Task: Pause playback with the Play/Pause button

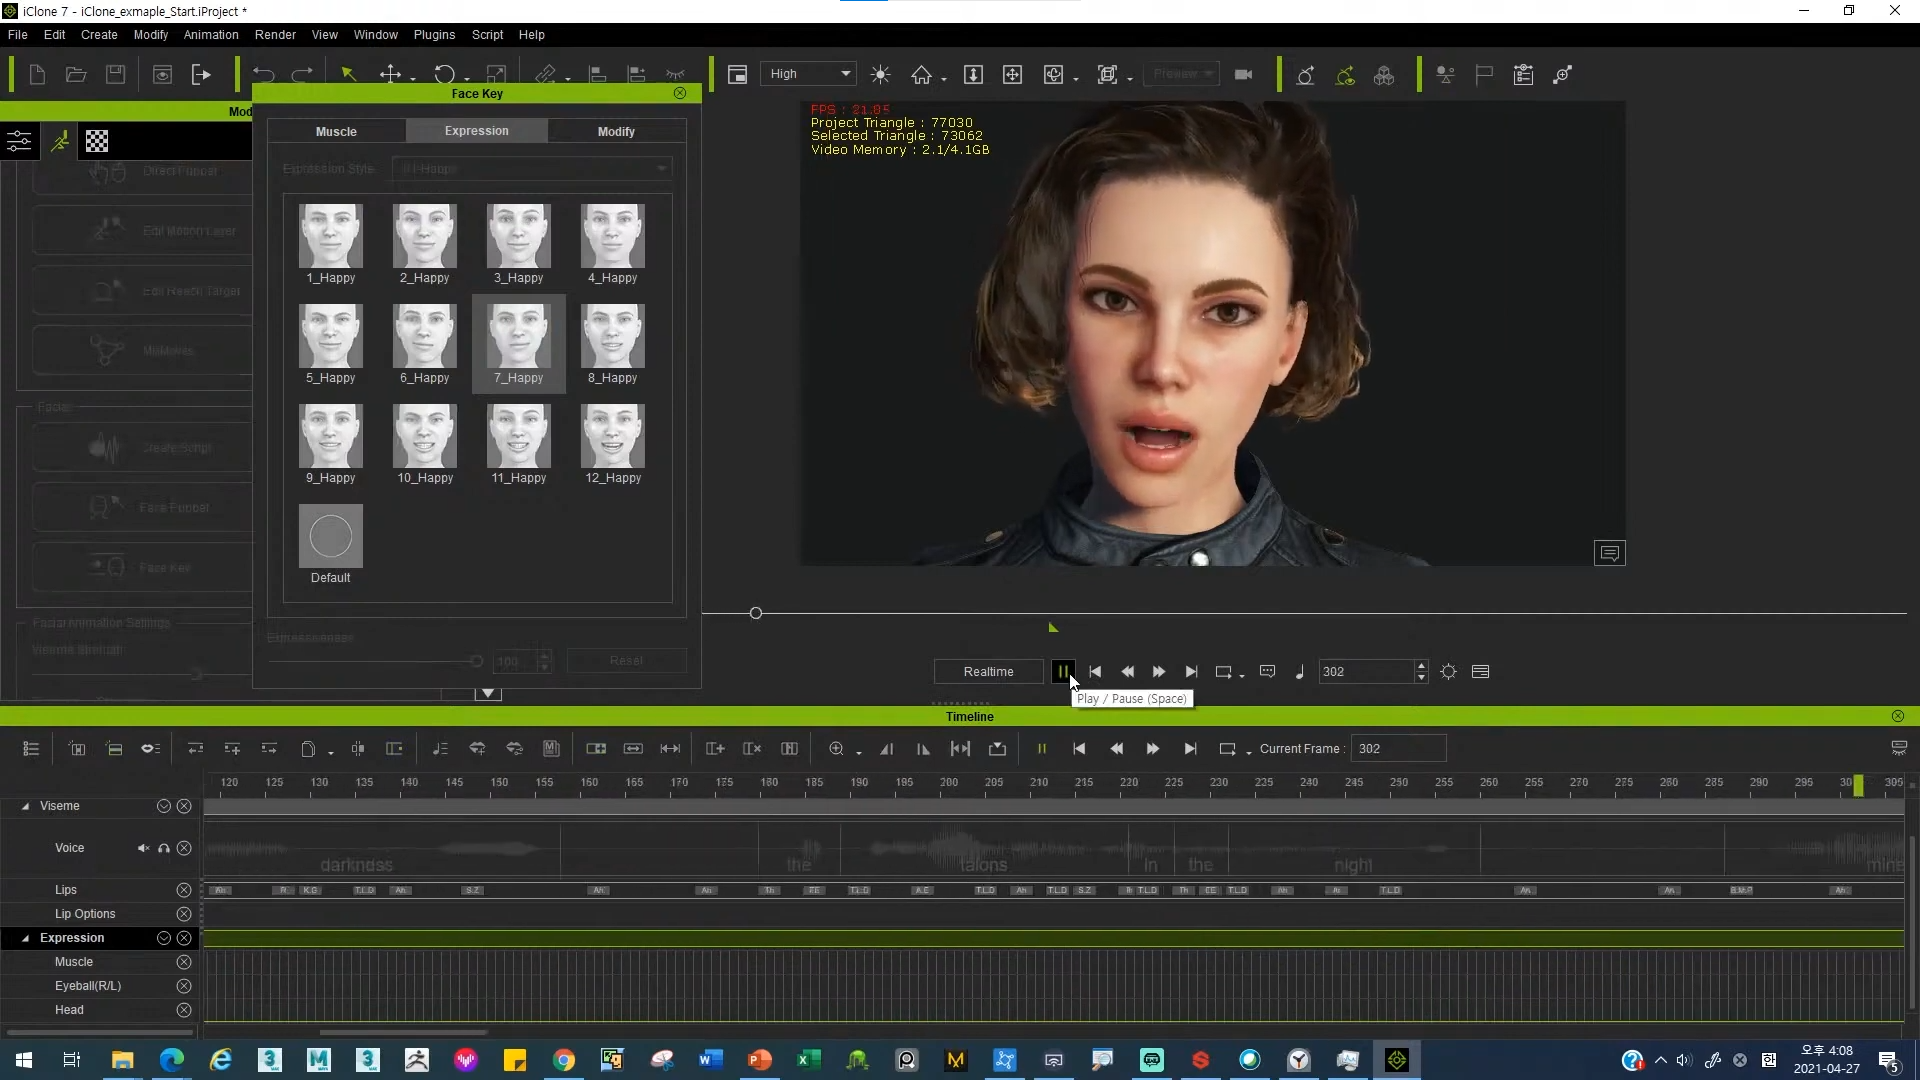Action: click(x=1062, y=672)
